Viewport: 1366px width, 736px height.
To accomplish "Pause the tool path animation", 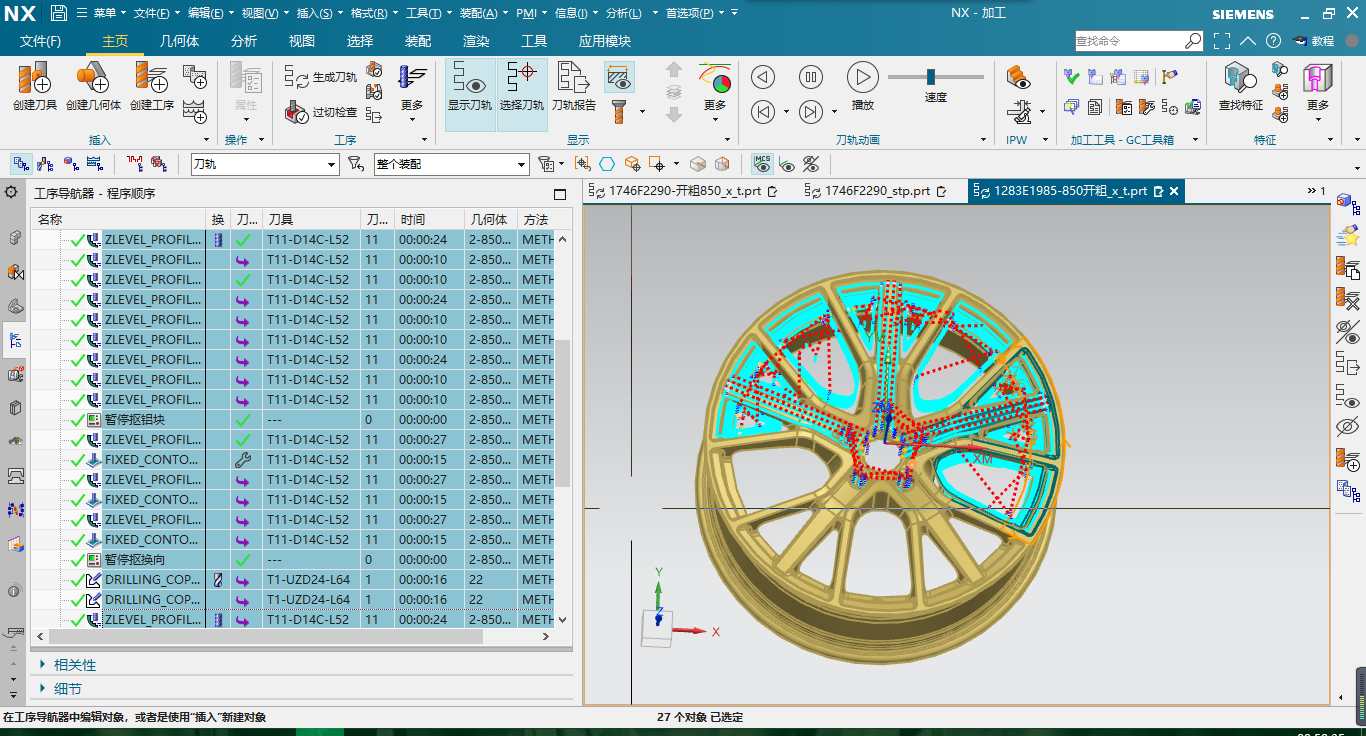I will pos(811,77).
